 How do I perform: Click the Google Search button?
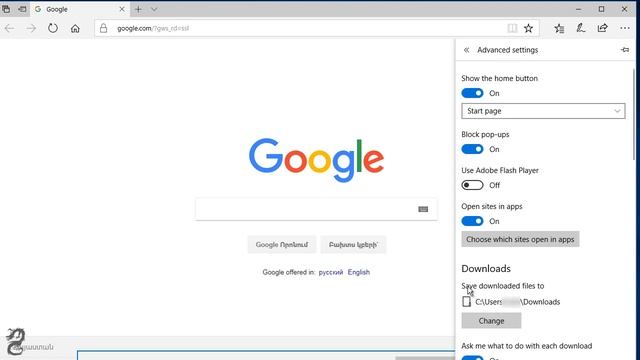(282, 245)
